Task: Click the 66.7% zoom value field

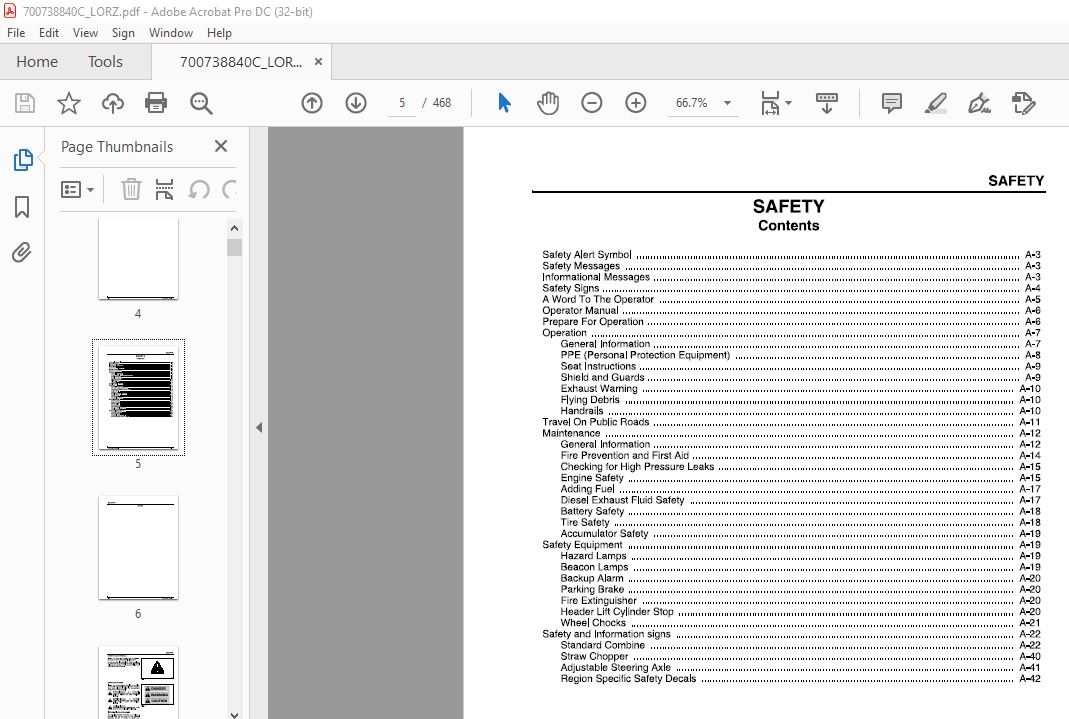Action: tap(691, 103)
